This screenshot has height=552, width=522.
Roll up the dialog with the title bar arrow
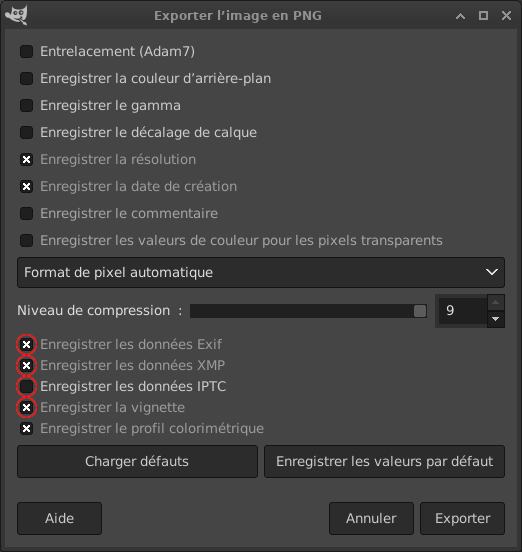pos(460,16)
